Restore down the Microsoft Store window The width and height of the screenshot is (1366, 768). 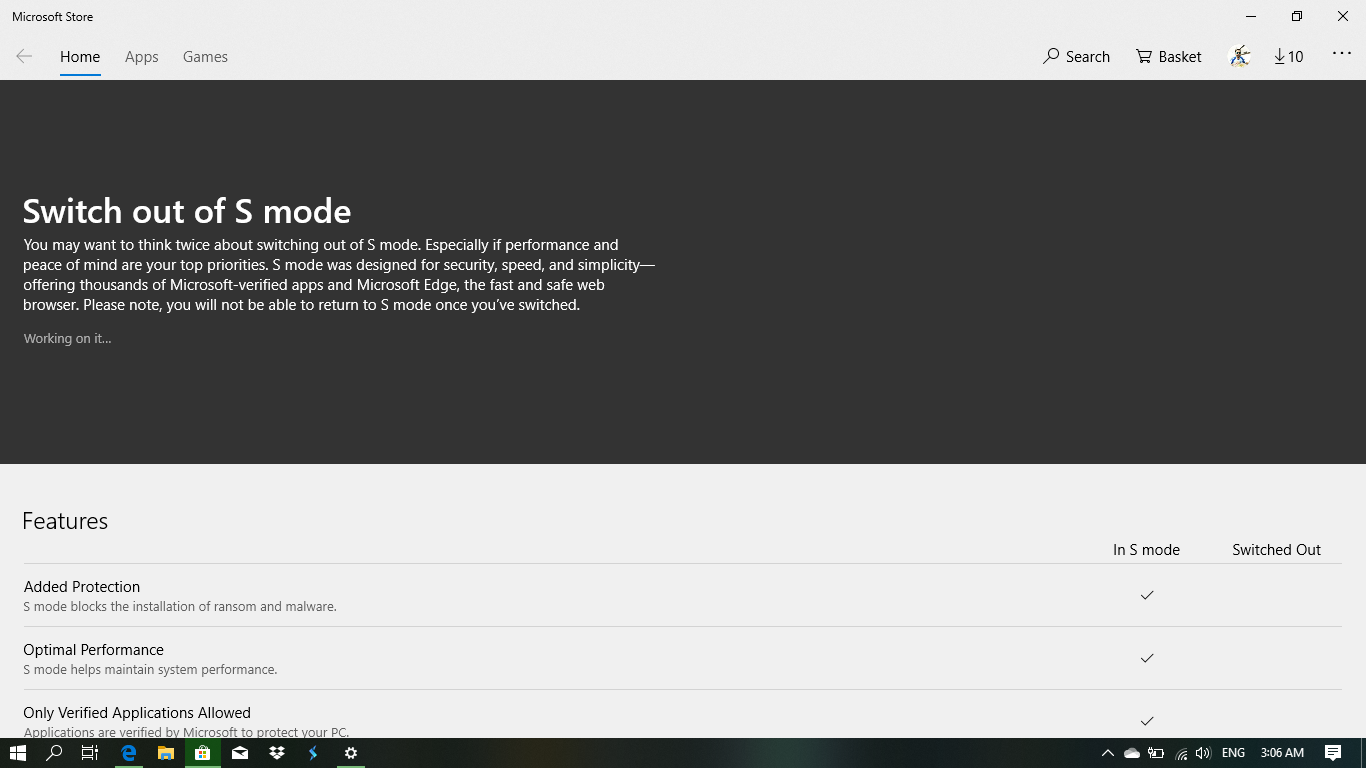pos(1297,16)
